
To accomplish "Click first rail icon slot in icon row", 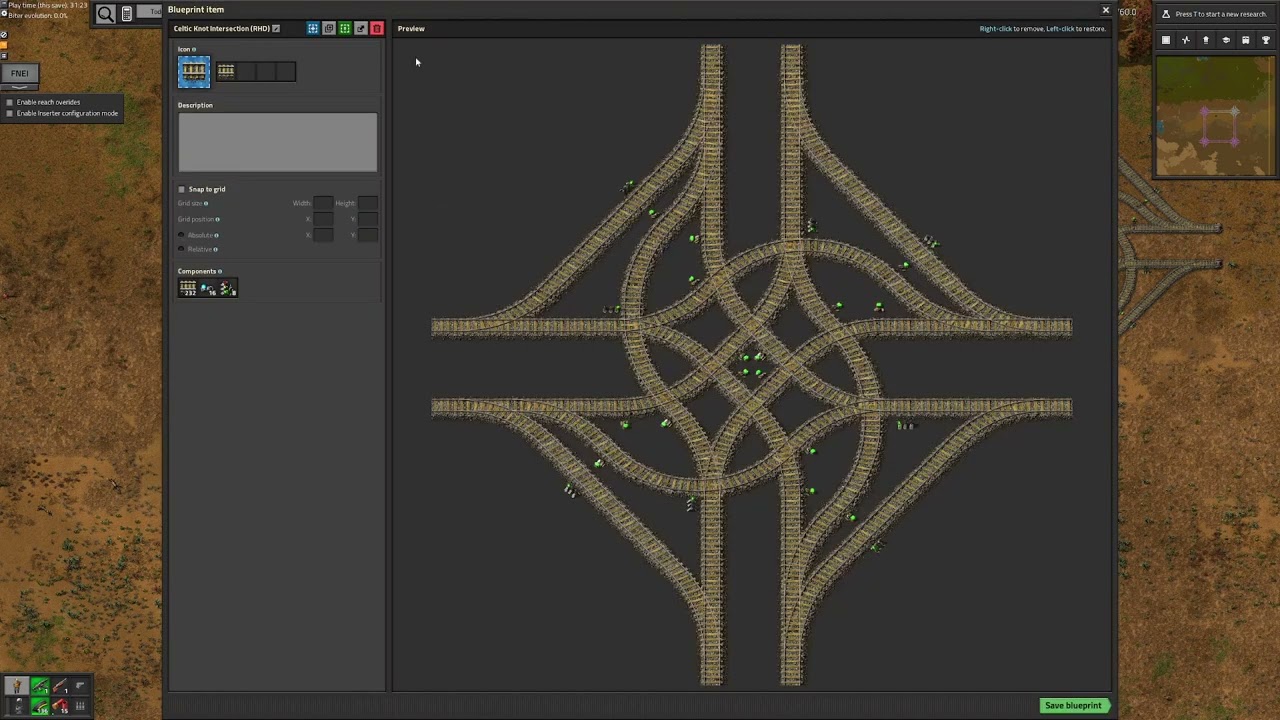I will (226, 71).
